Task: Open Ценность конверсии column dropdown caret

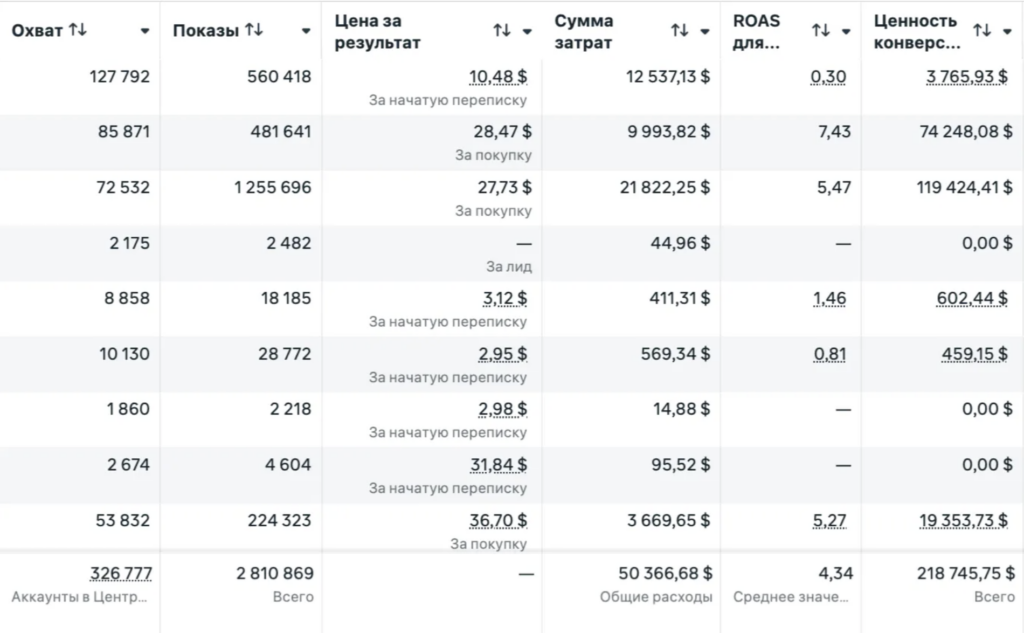Action: (x=1007, y=31)
